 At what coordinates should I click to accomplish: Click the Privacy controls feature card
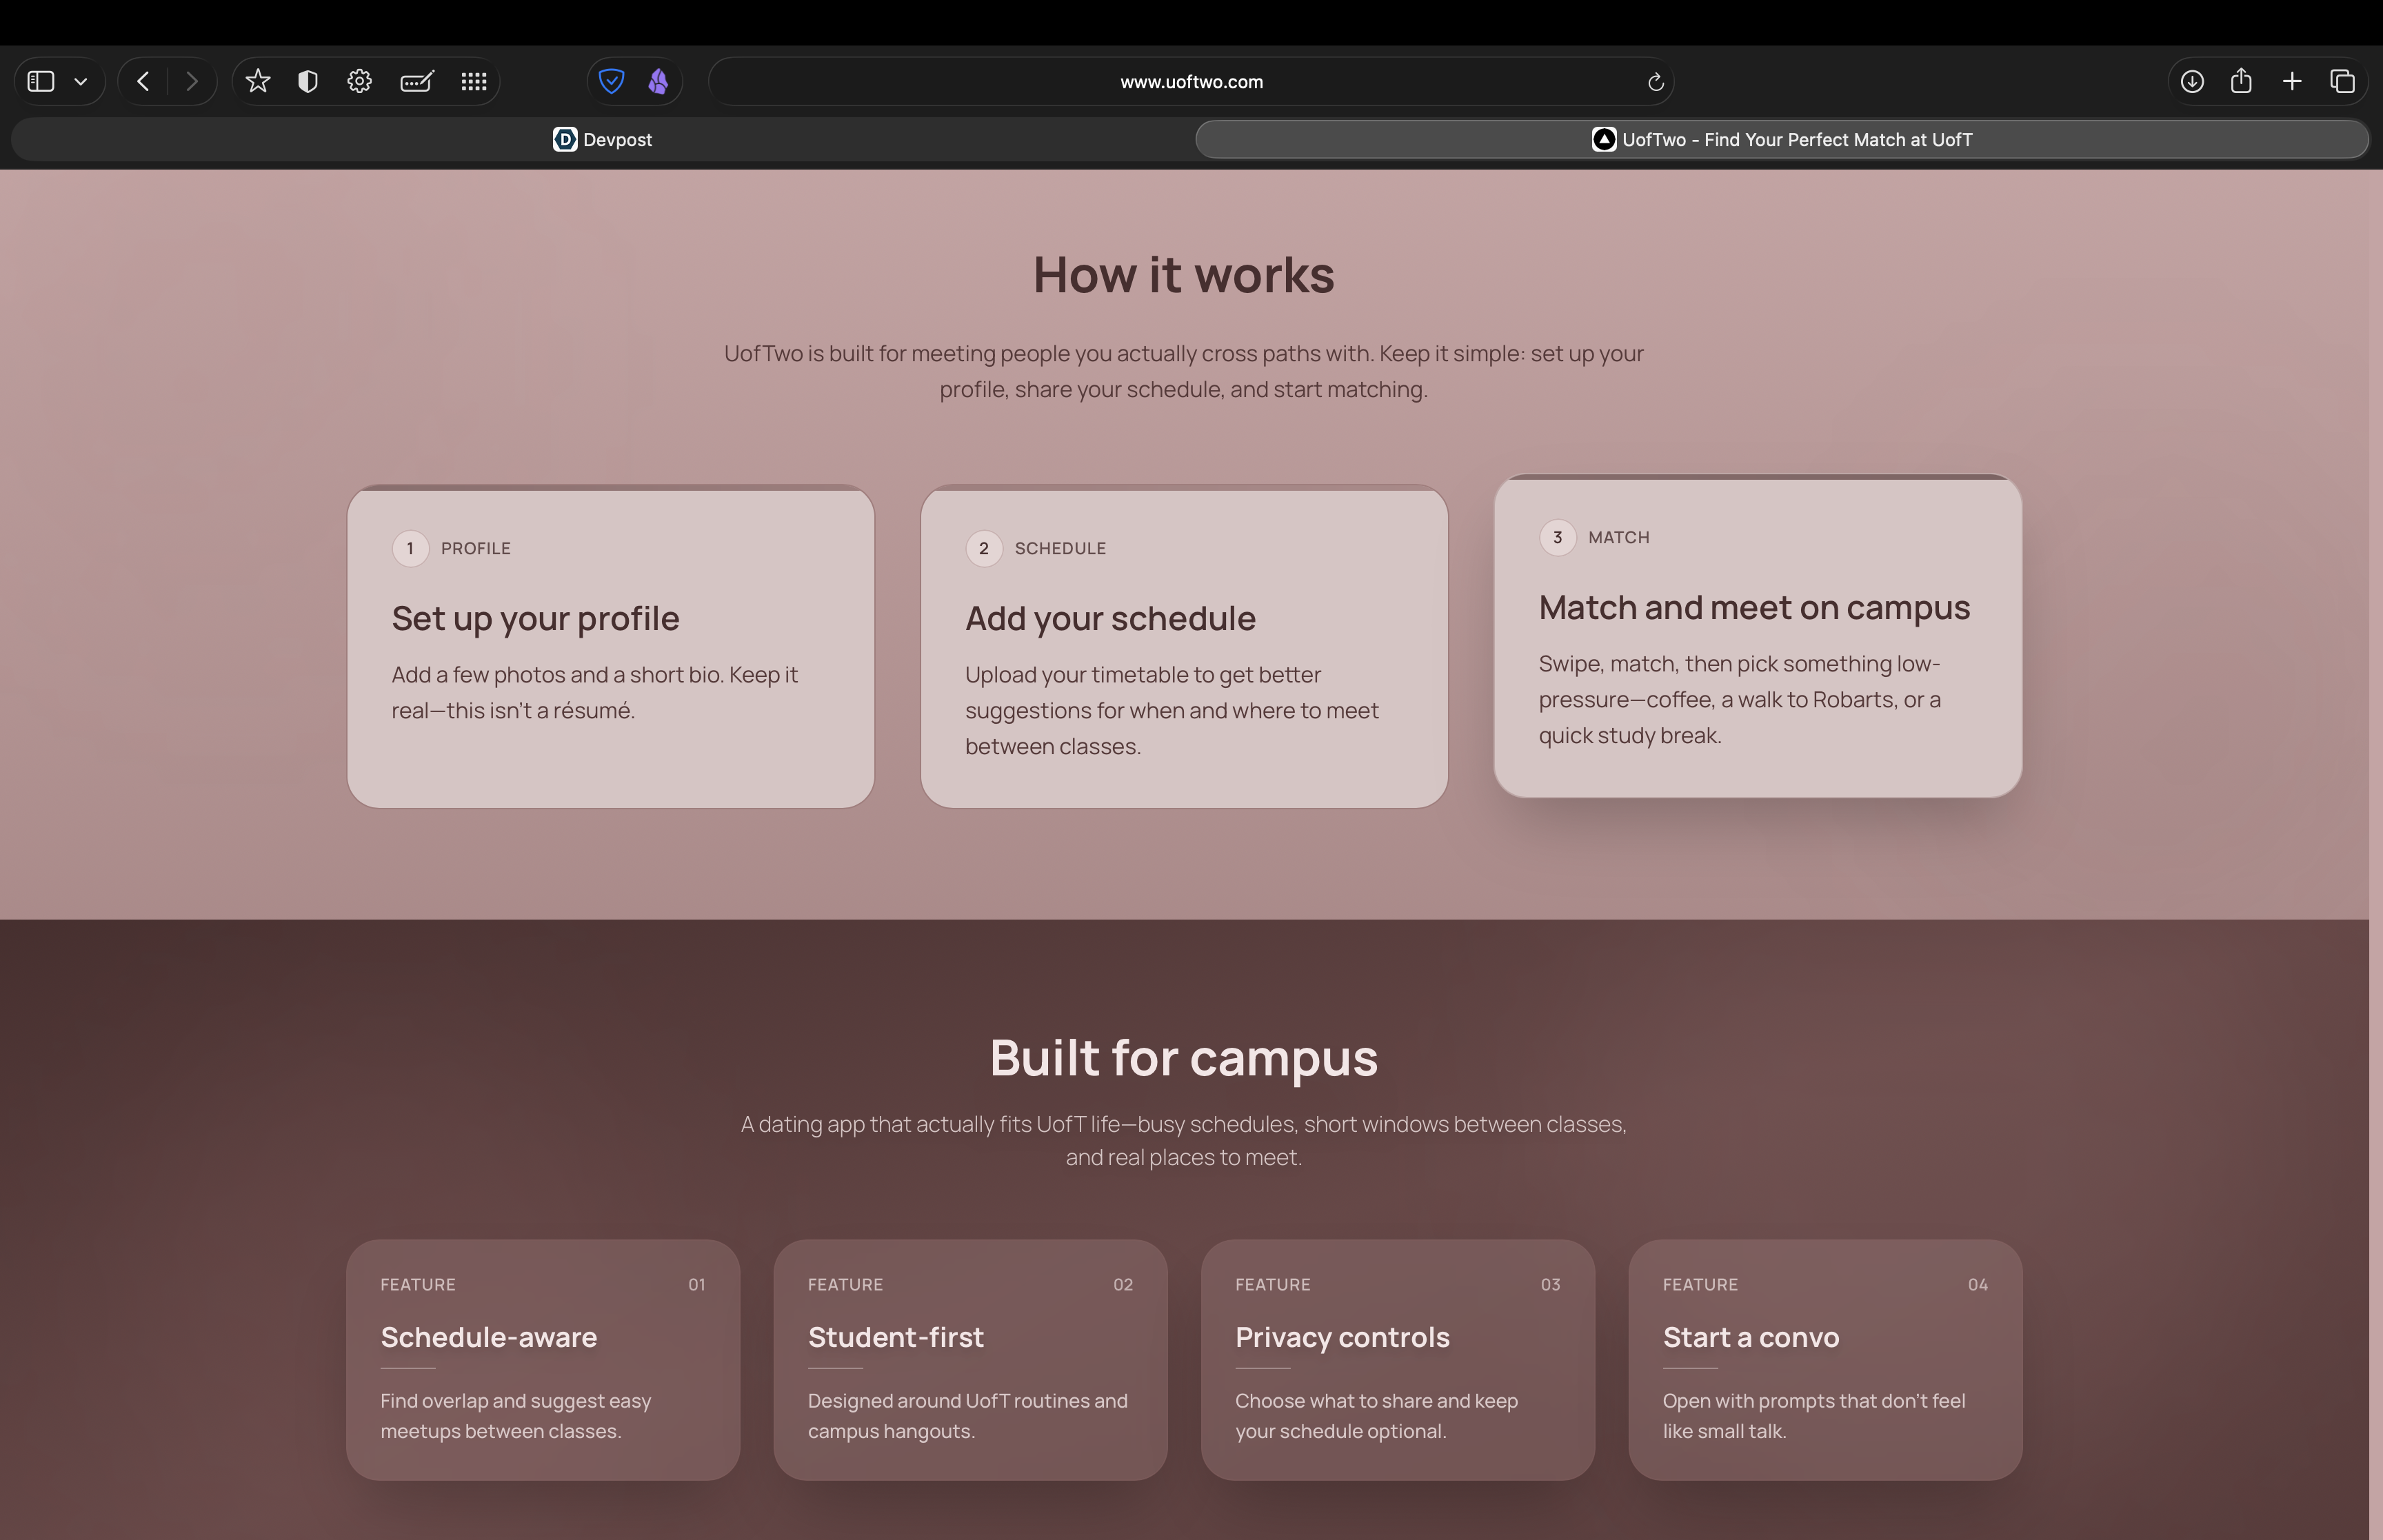[x=1397, y=1359]
